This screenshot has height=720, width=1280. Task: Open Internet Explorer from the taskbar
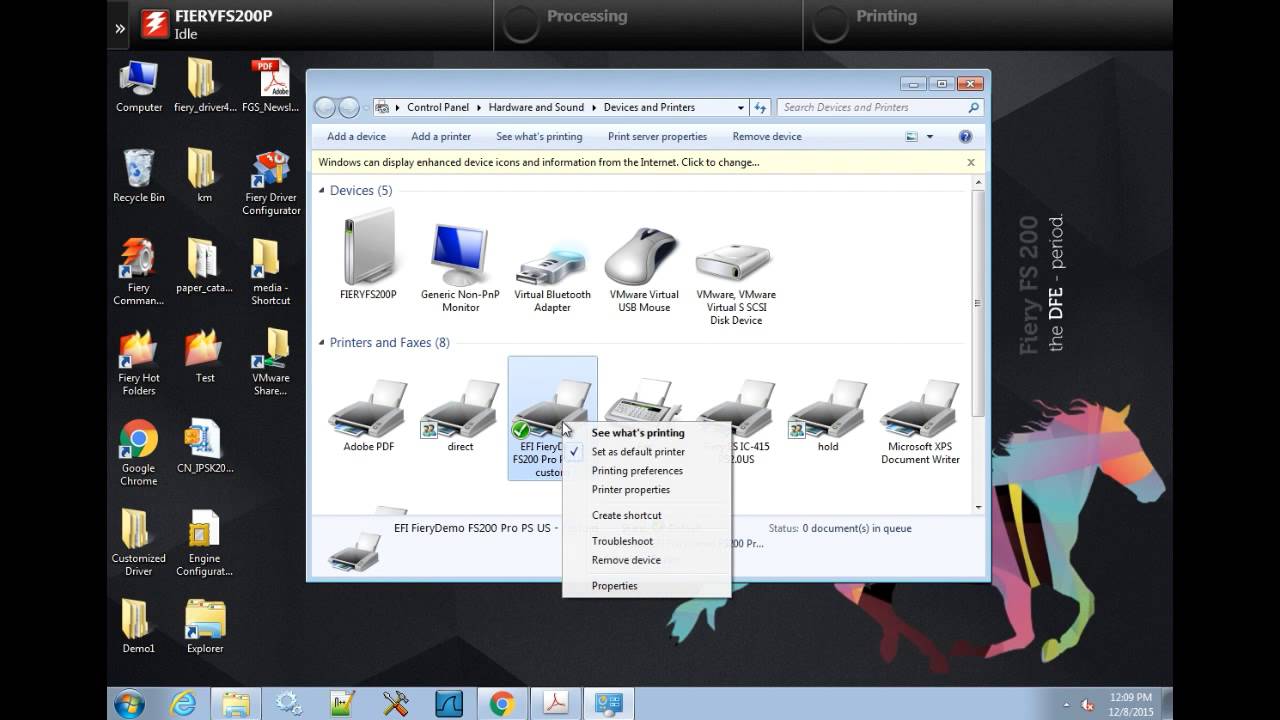[183, 703]
